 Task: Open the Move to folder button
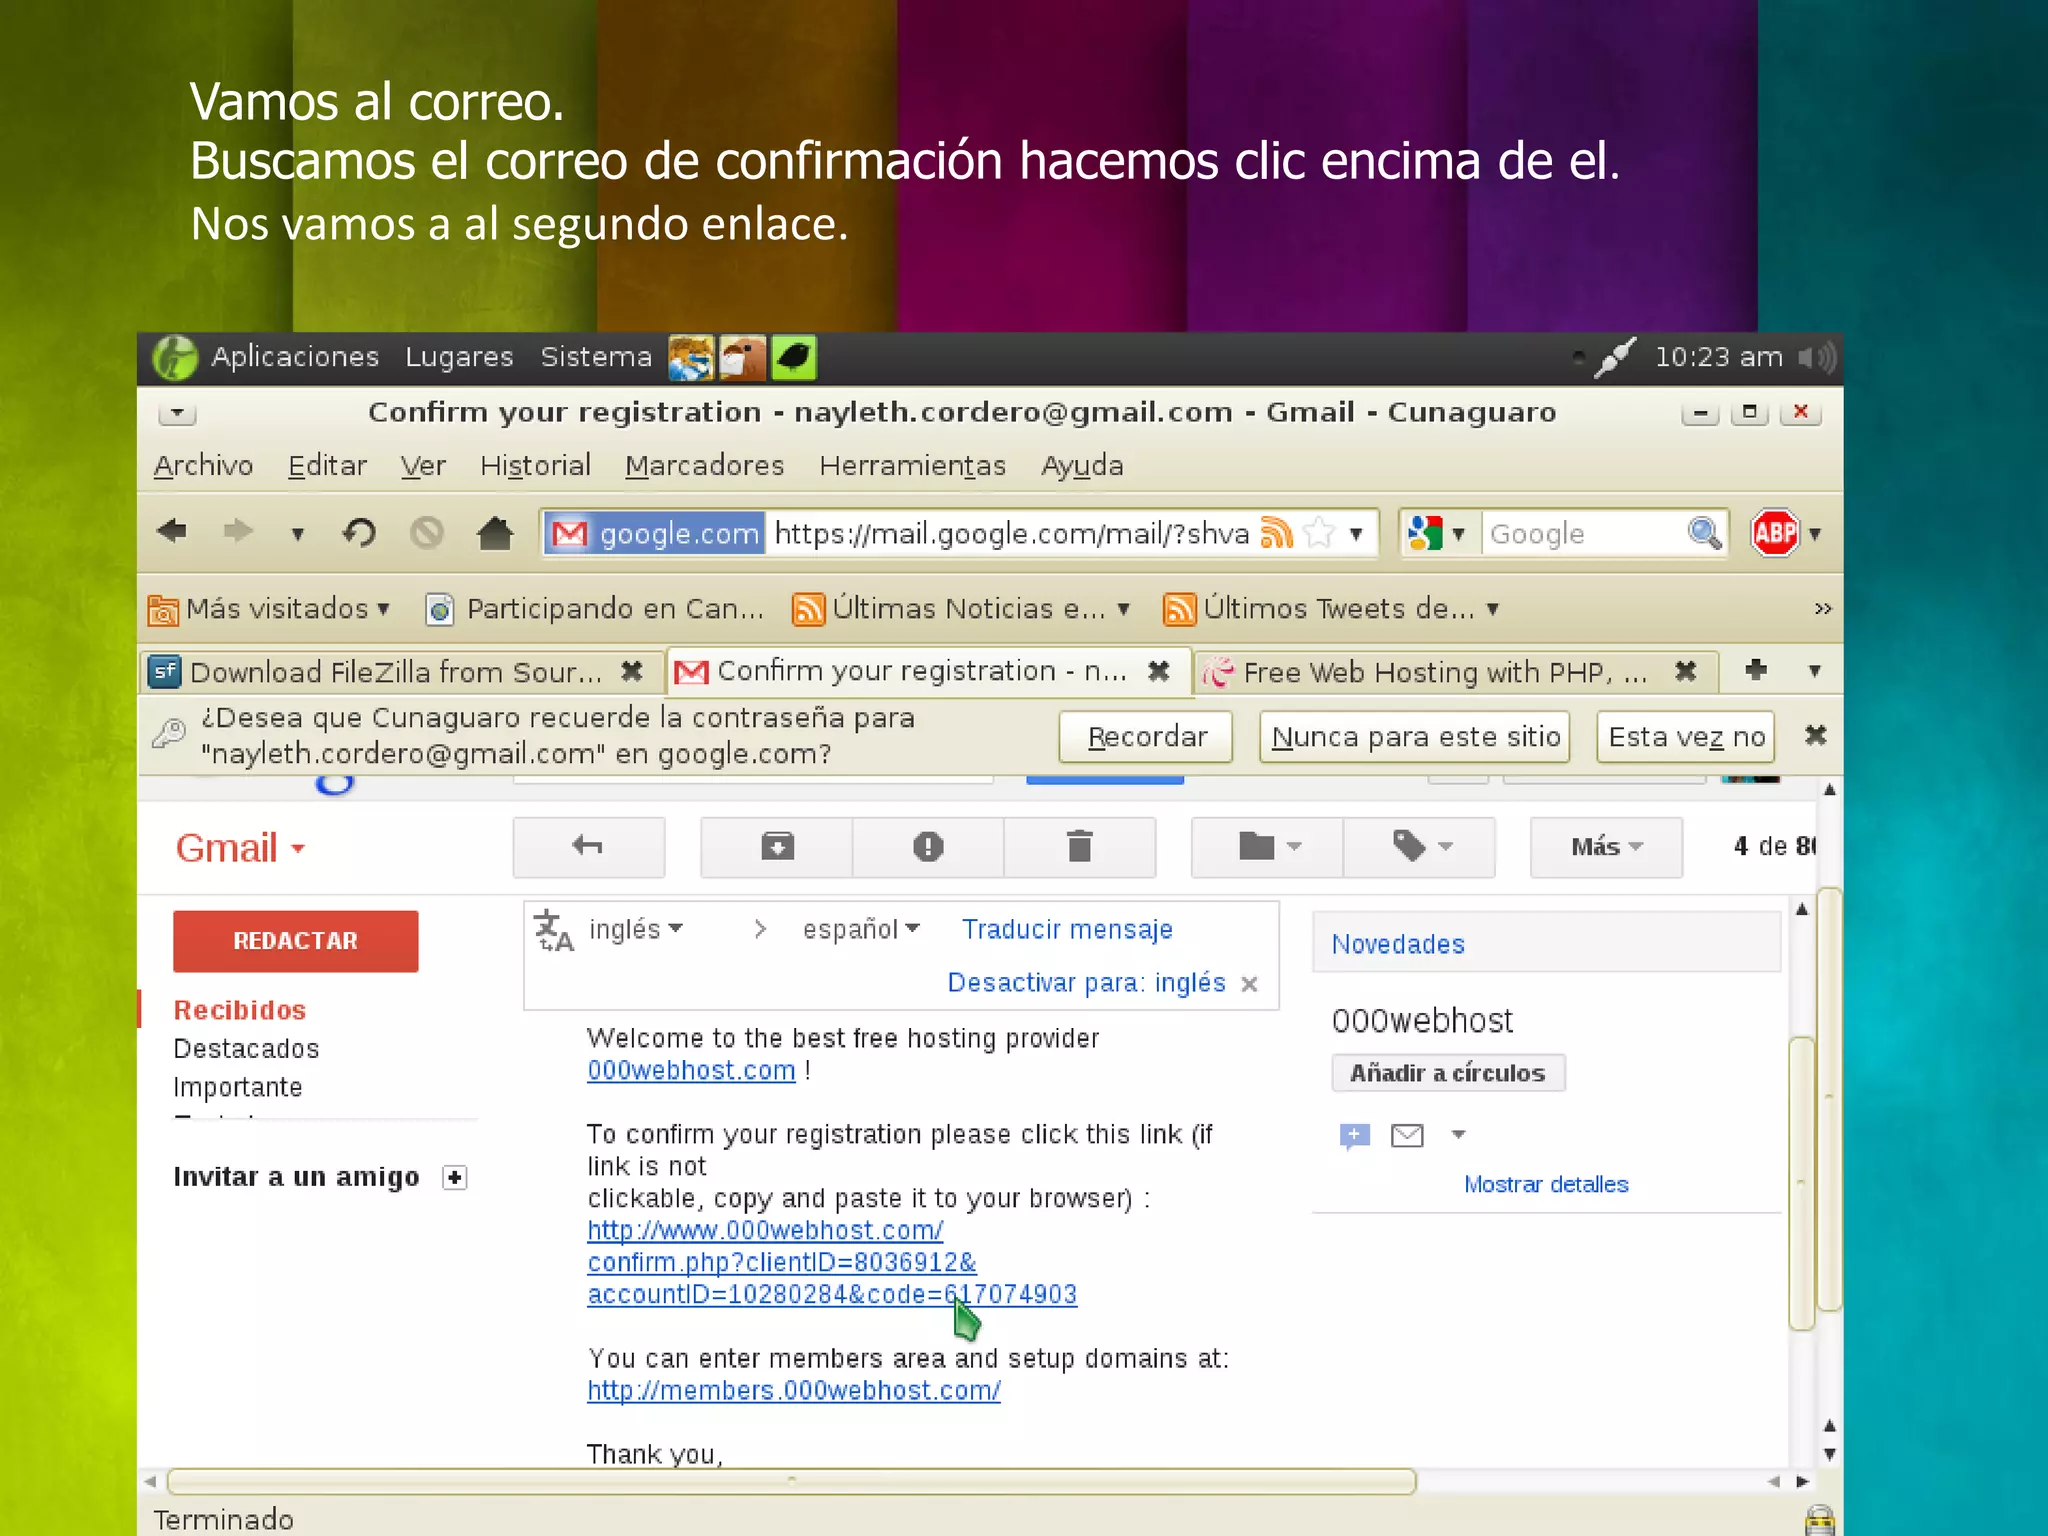pos(1267,847)
